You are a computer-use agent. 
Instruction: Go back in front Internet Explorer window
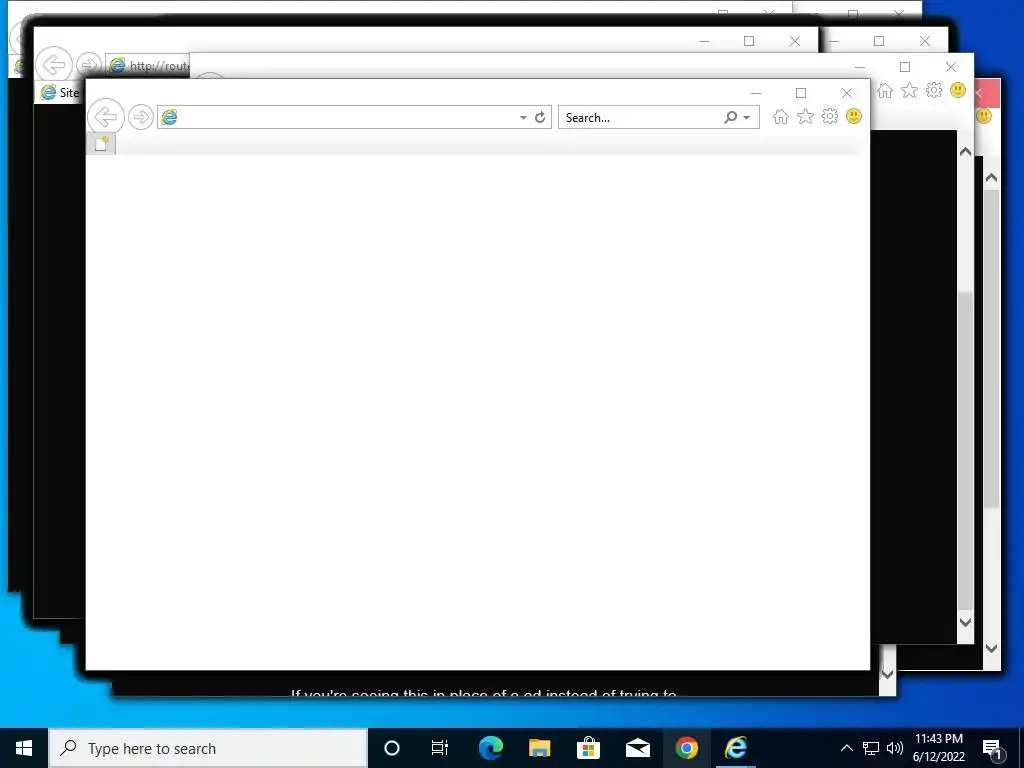(x=106, y=117)
